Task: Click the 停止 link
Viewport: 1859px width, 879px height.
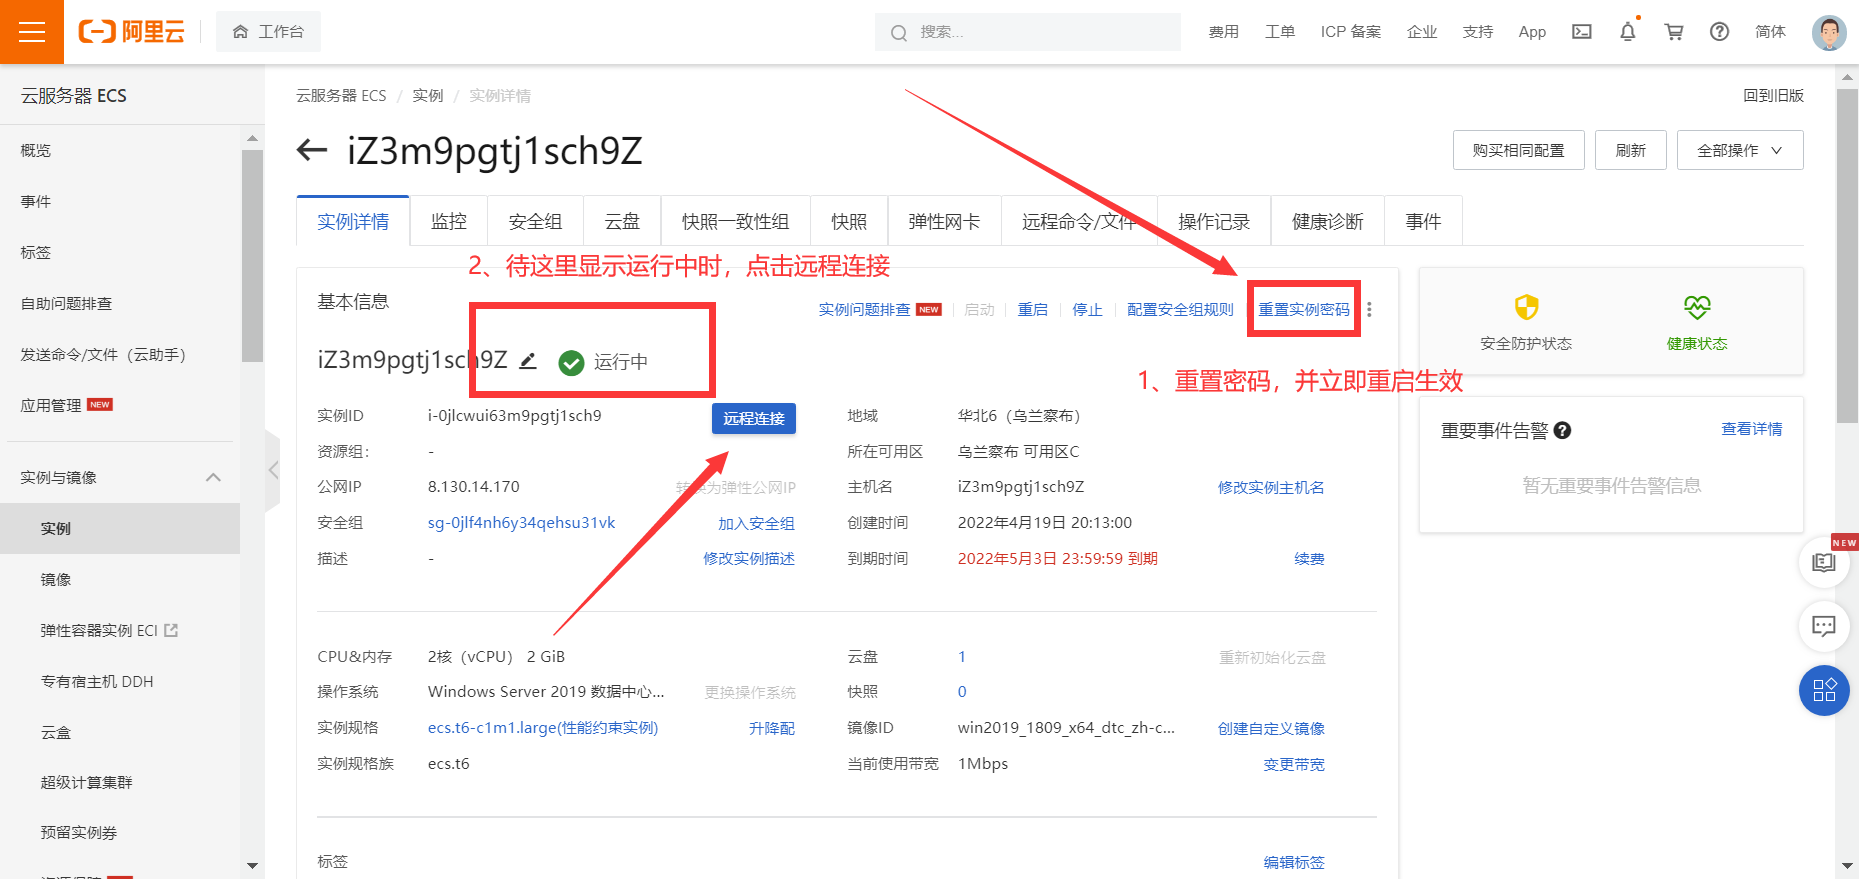Action: pyautogui.click(x=1087, y=310)
